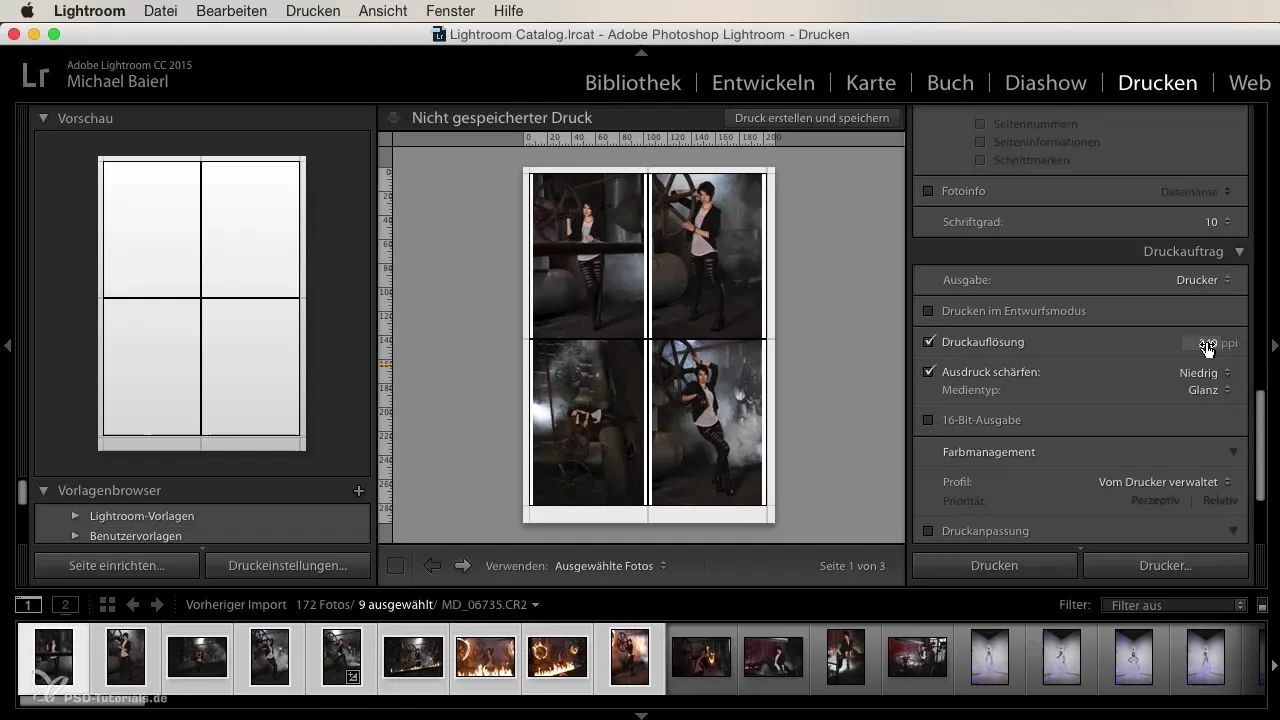Open the Apple menu
Image resolution: width=1280 pixels, height=720 pixels.
[x=27, y=11]
